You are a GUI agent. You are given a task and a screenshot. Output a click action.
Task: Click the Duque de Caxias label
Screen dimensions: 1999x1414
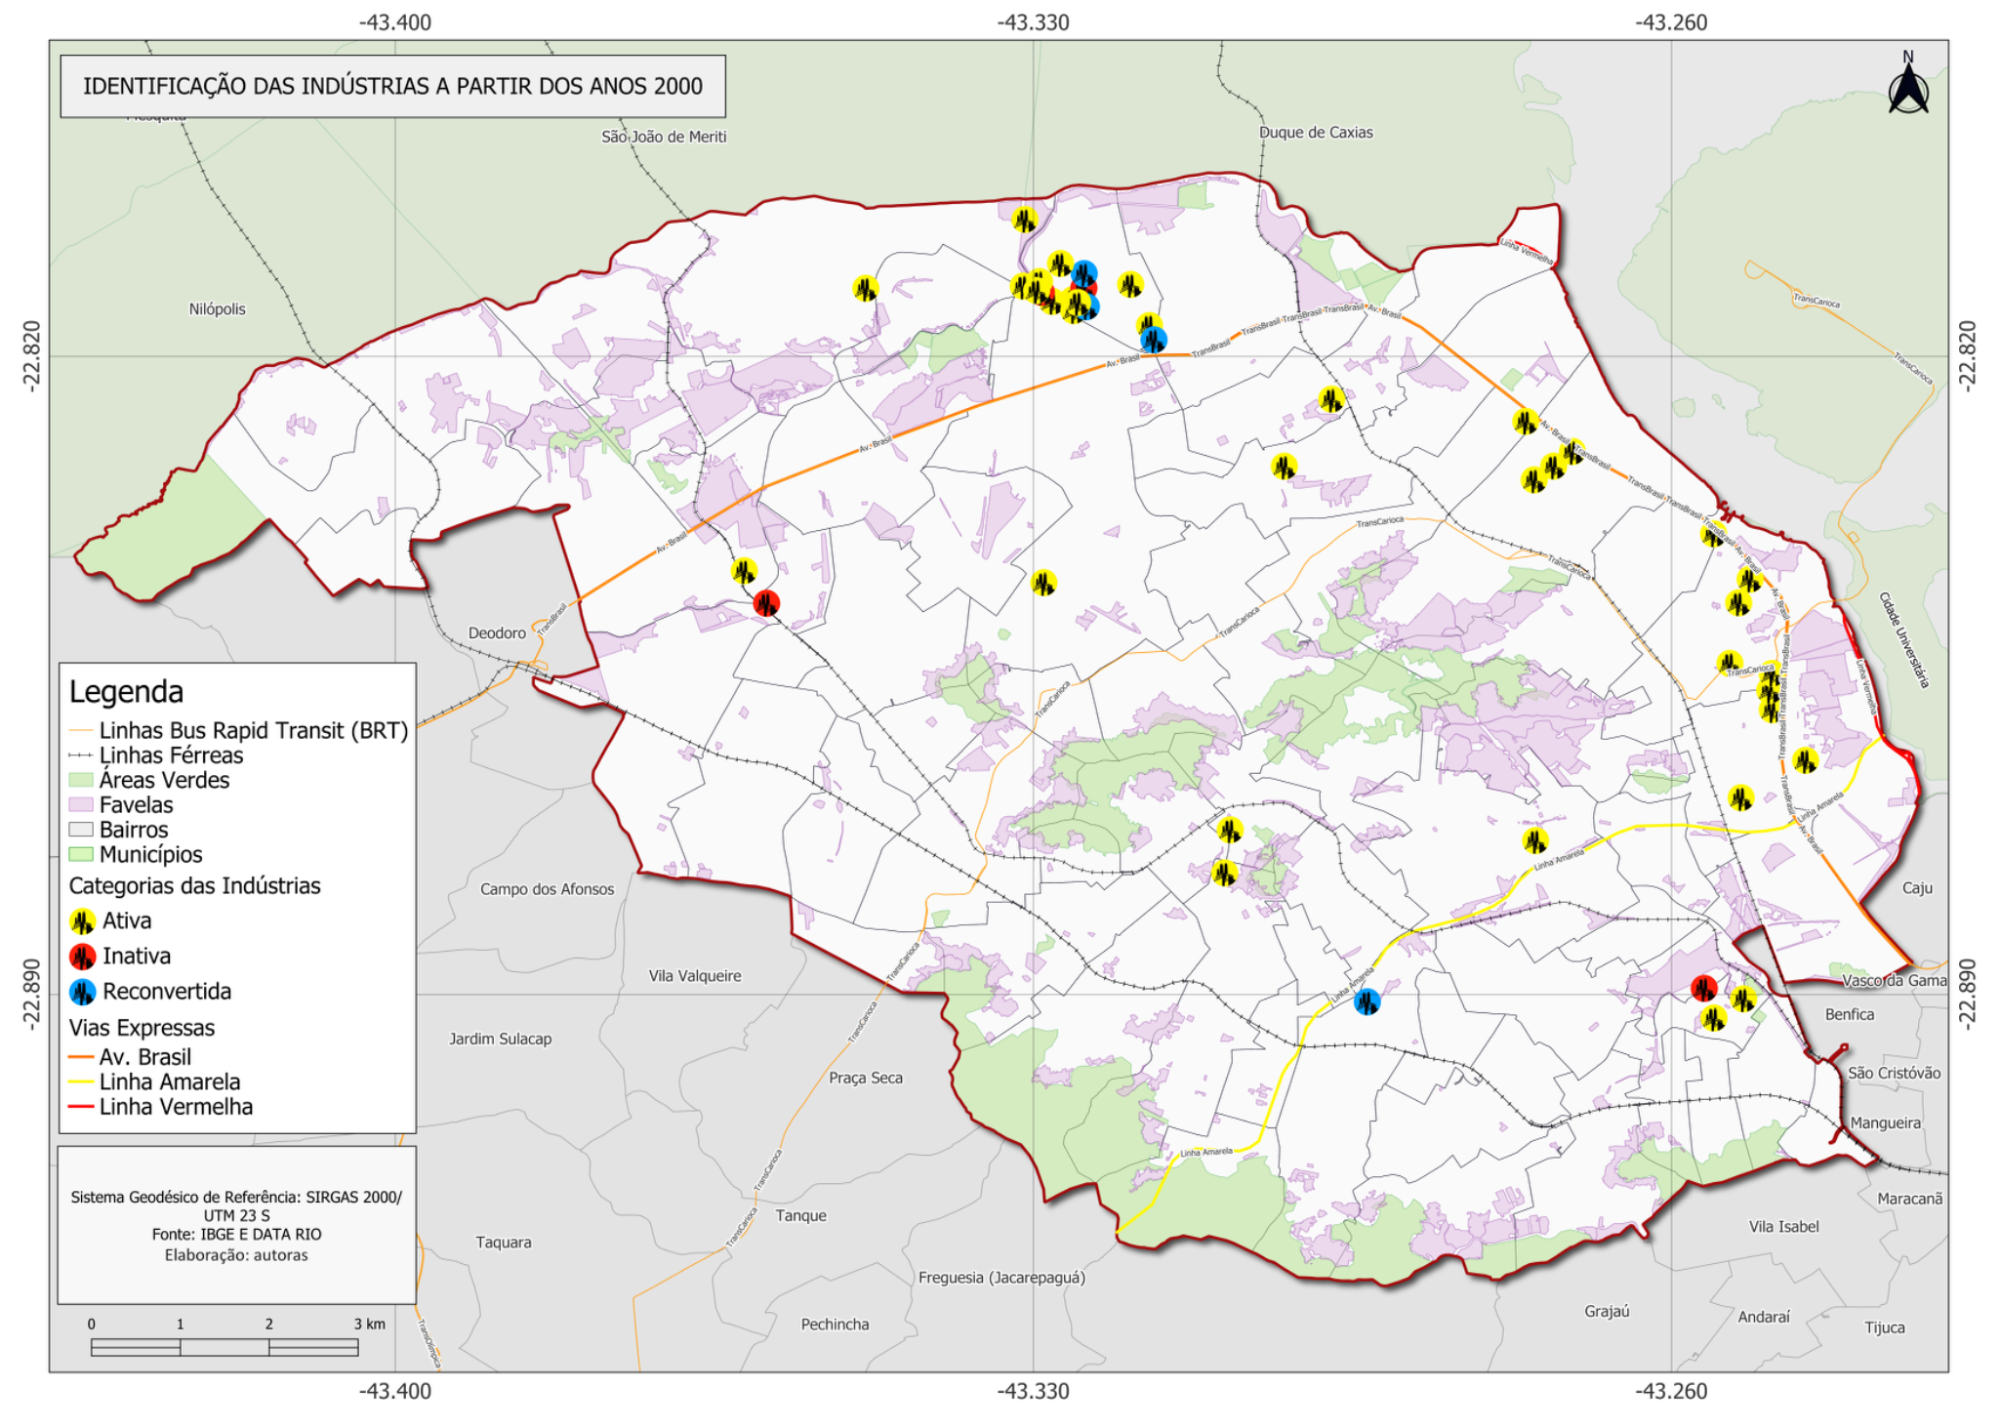pos(1315,132)
